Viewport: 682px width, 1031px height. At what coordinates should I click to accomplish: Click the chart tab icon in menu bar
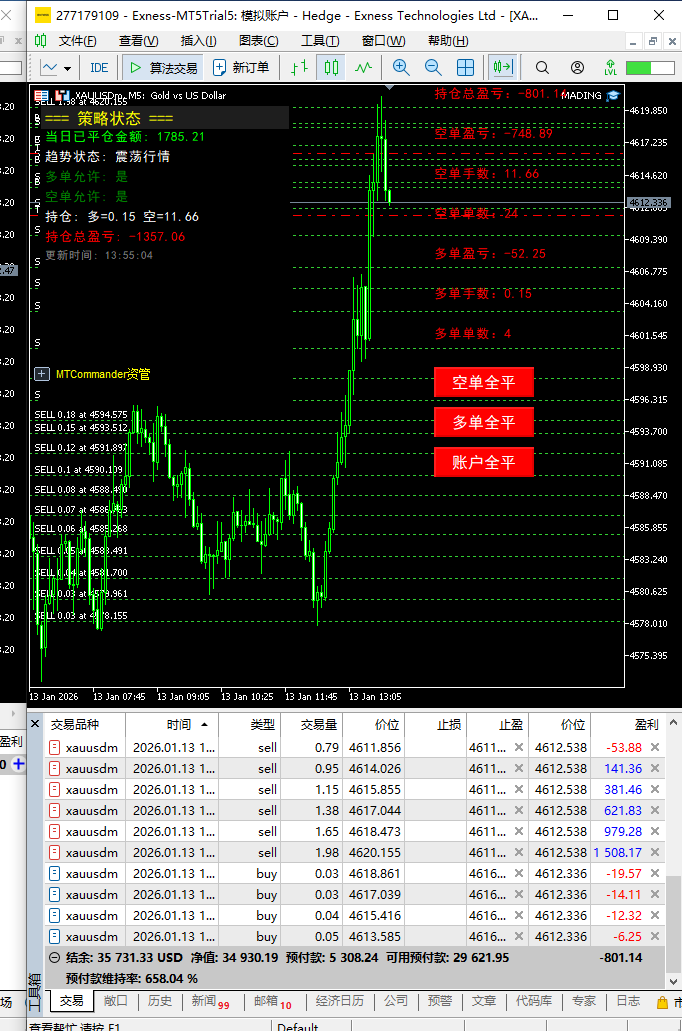tap(41, 41)
